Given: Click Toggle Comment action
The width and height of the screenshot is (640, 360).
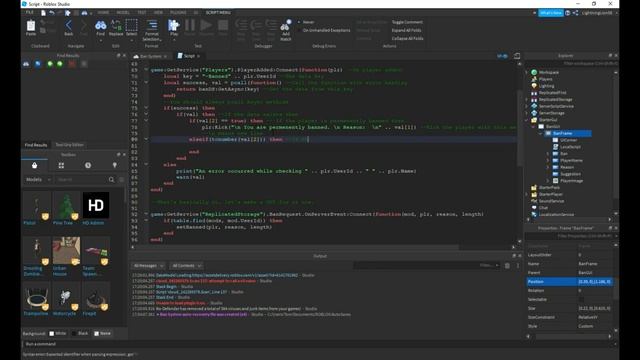Looking at the screenshot, I should 407,22.
